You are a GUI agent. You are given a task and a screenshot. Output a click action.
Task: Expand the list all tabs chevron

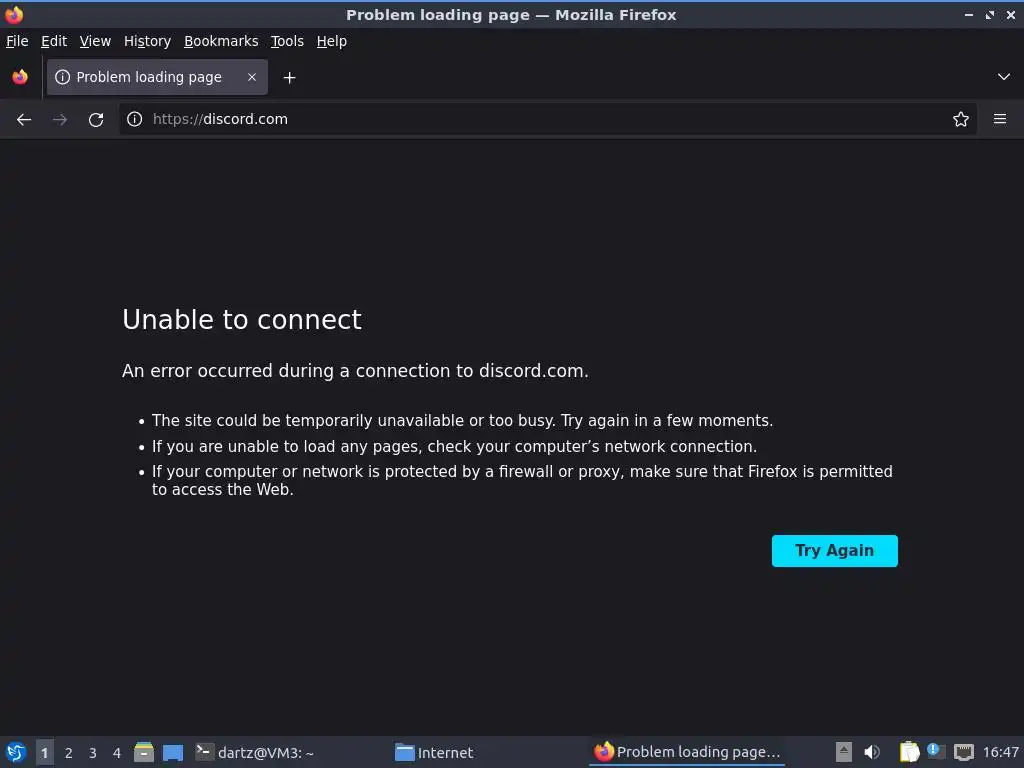(x=1004, y=77)
